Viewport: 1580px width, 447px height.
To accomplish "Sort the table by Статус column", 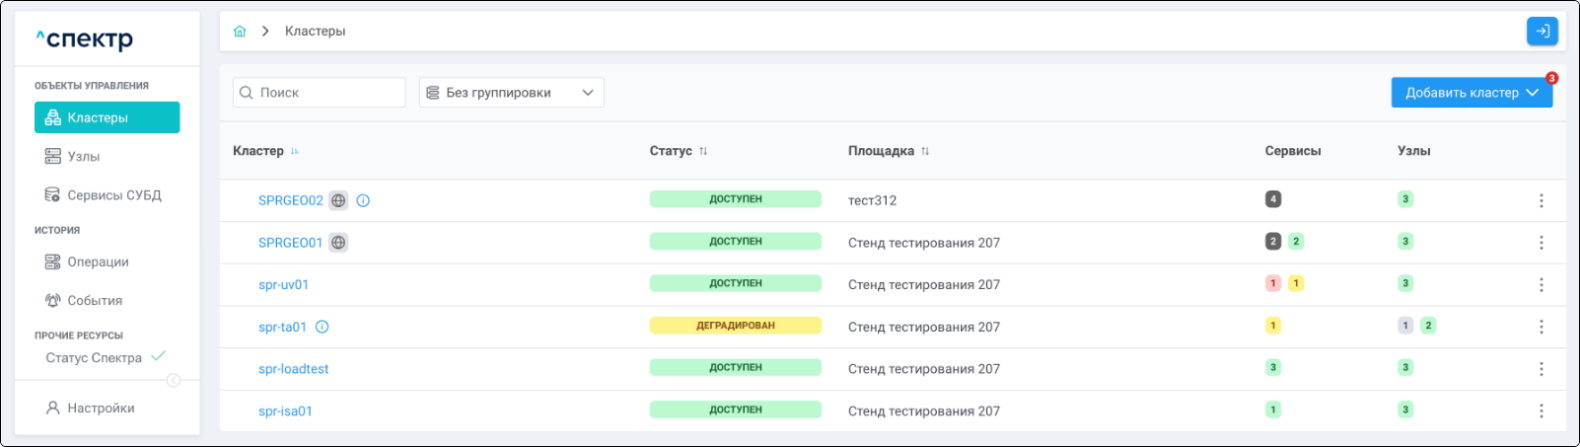I will [703, 151].
